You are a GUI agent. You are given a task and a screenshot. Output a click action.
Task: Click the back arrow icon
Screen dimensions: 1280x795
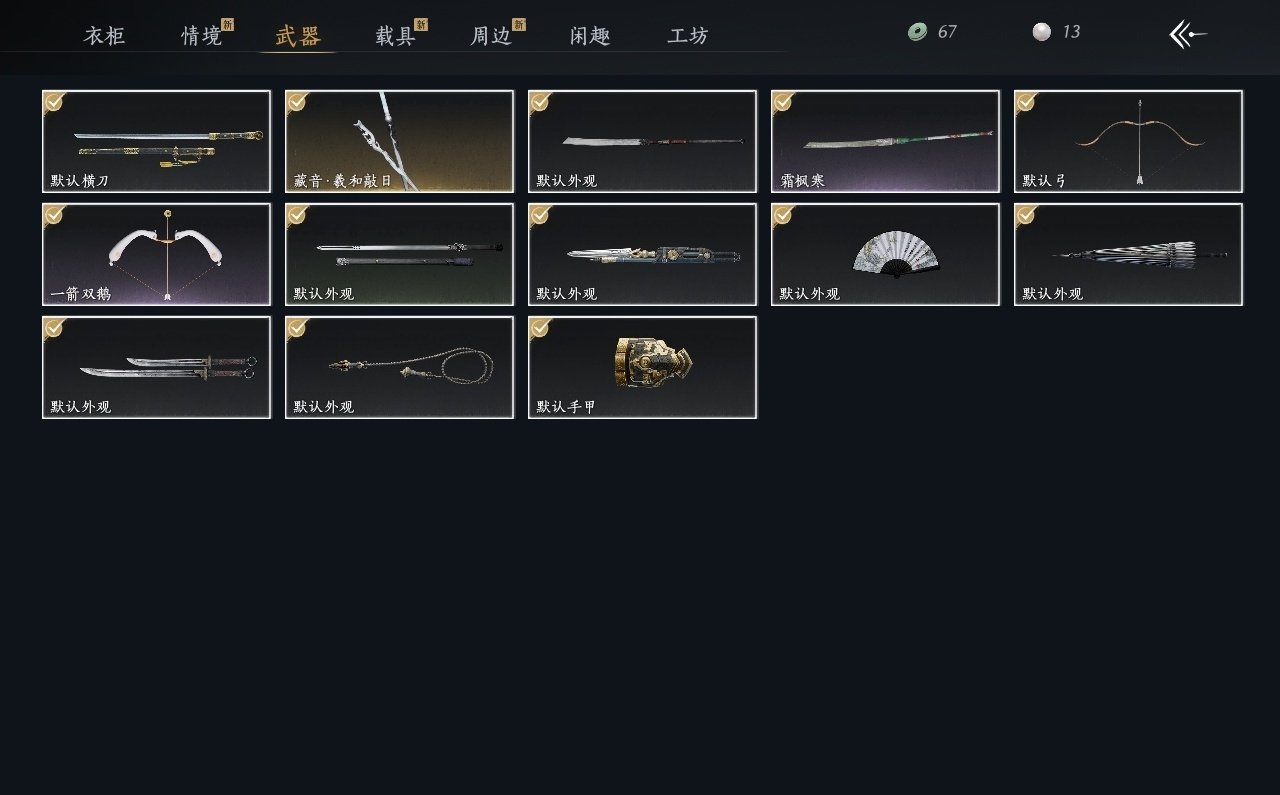(x=1188, y=34)
